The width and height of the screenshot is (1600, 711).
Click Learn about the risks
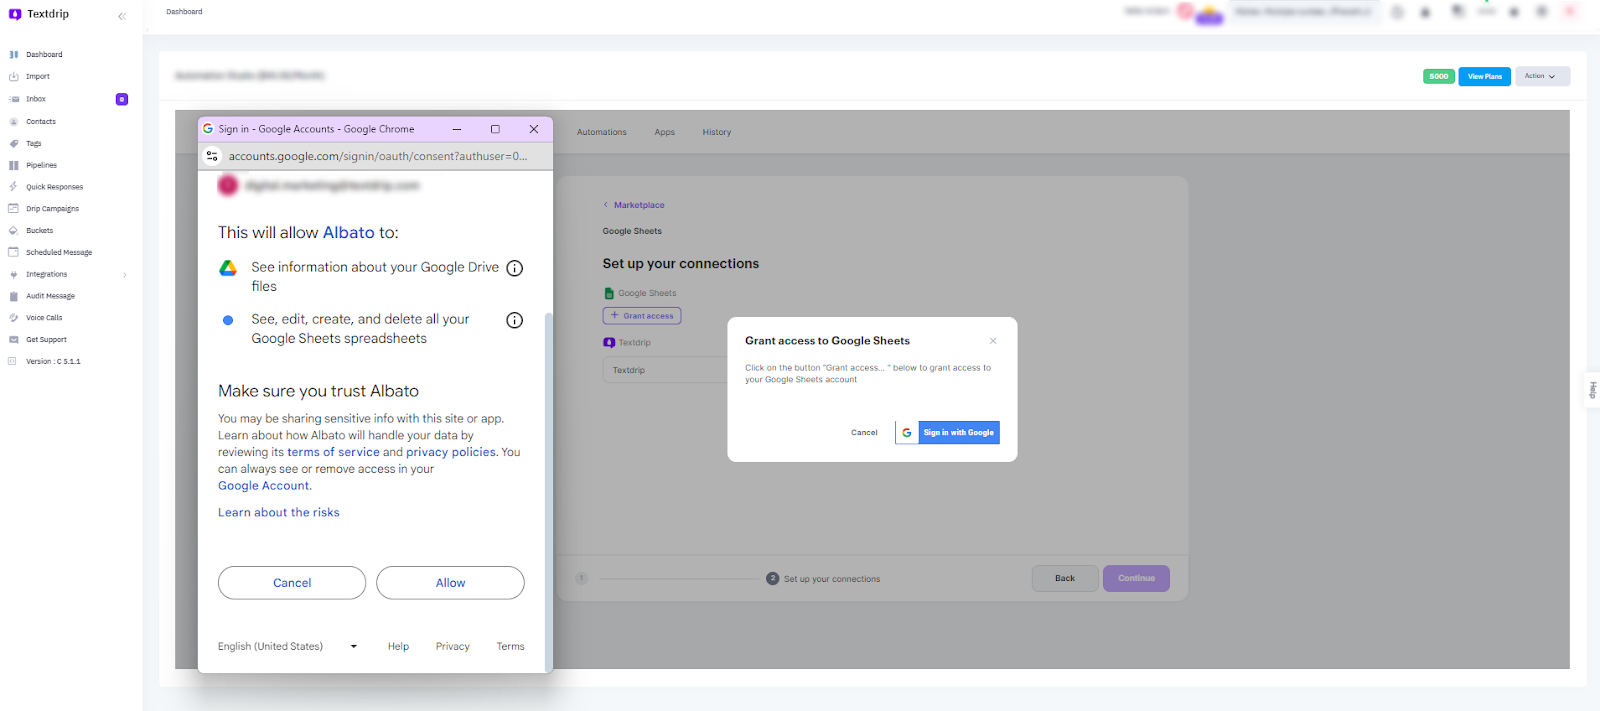click(x=279, y=512)
